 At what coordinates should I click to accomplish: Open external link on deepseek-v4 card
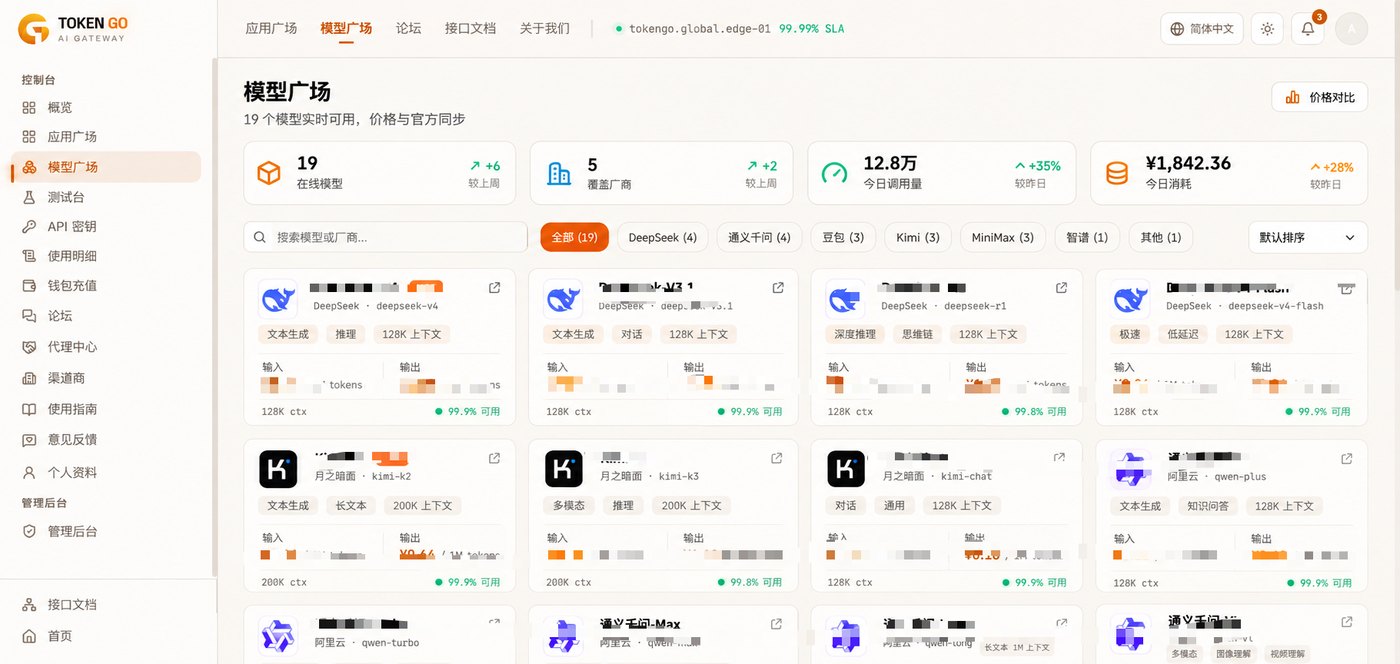[x=494, y=288]
